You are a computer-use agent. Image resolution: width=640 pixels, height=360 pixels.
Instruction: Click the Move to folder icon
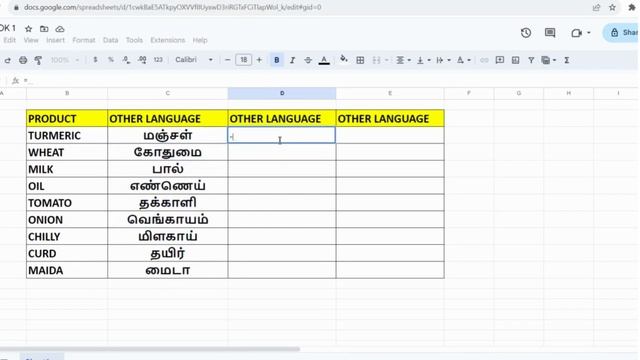pos(44,29)
